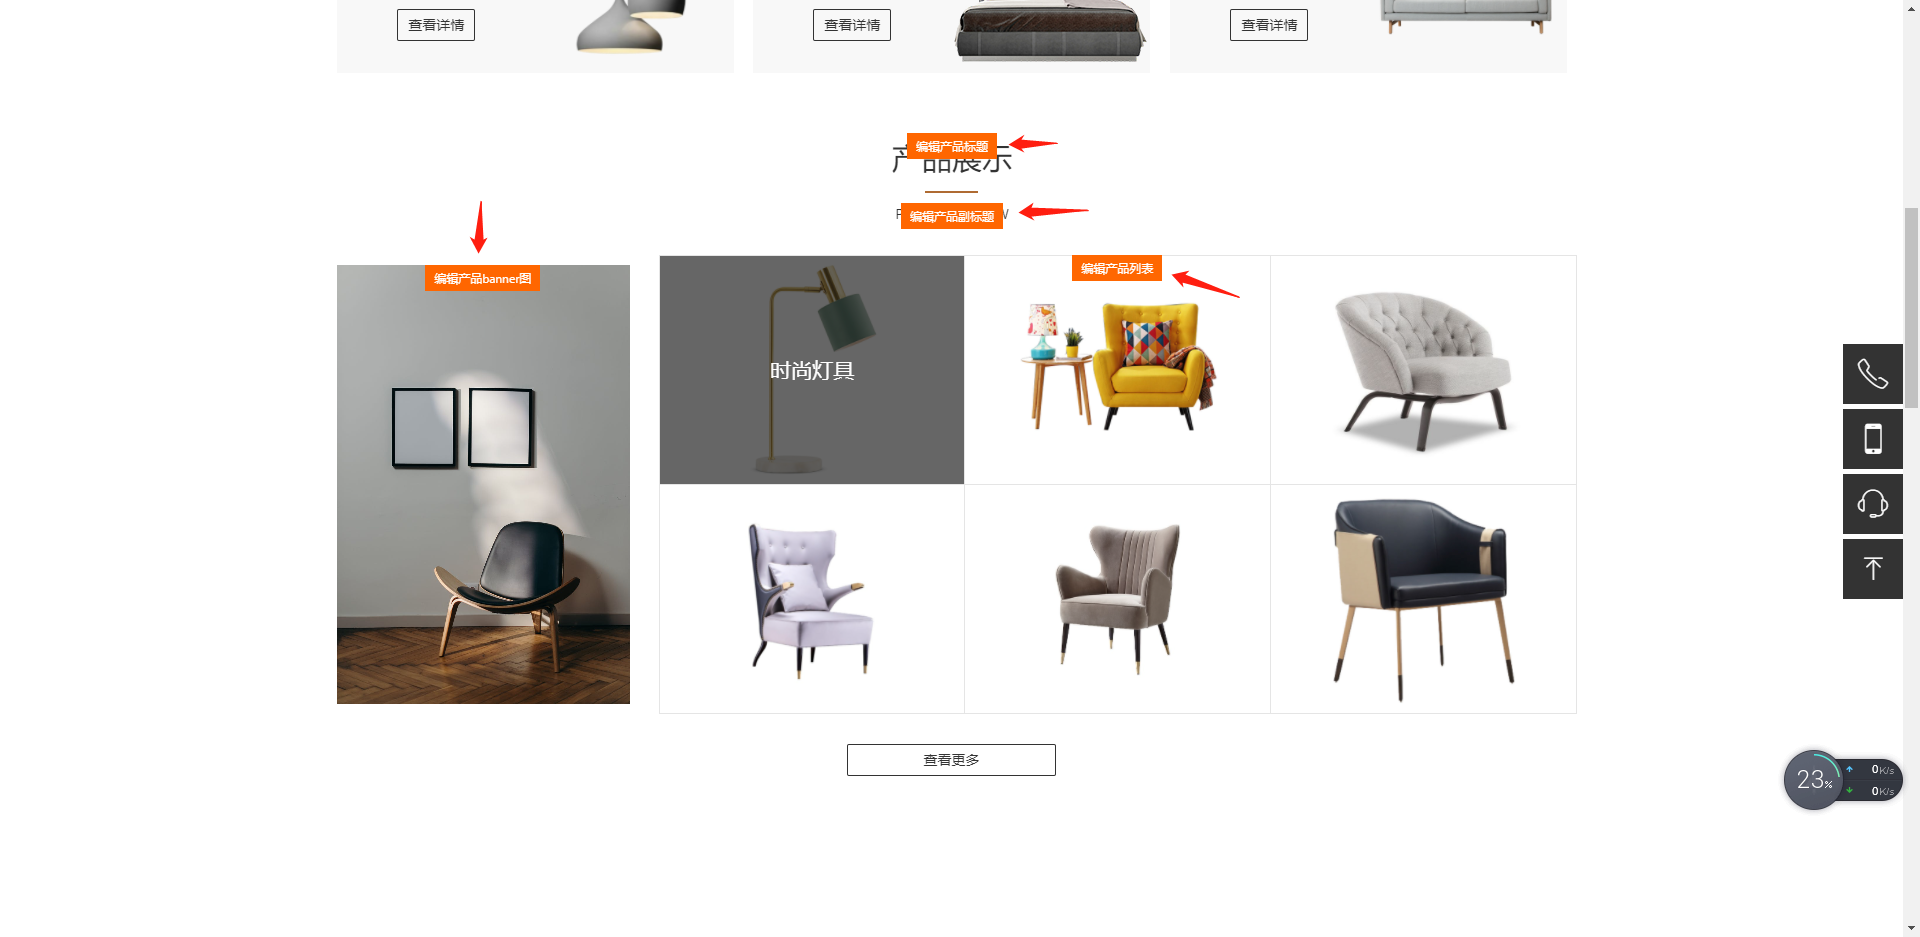The width and height of the screenshot is (1920, 937).
Task: Click the back-to-top arrow icon
Action: (1872, 569)
